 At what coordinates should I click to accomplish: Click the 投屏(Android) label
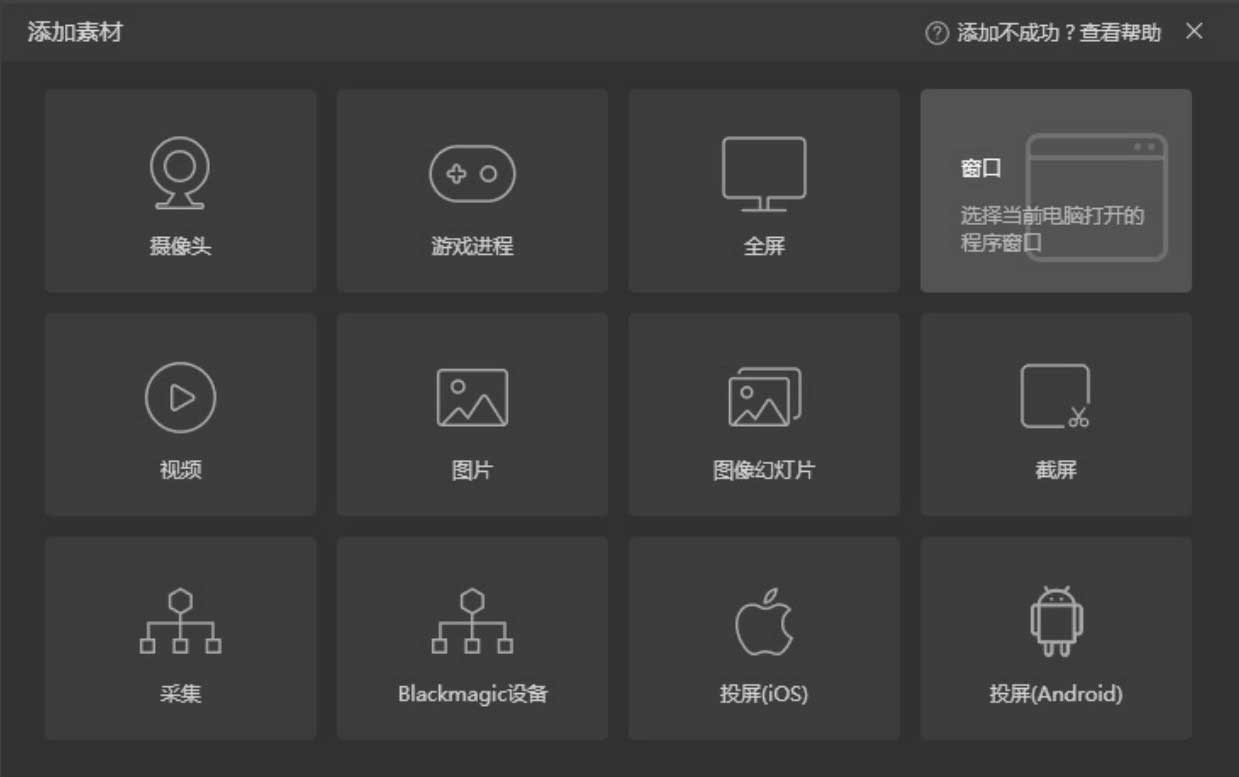click(x=1056, y=694)
